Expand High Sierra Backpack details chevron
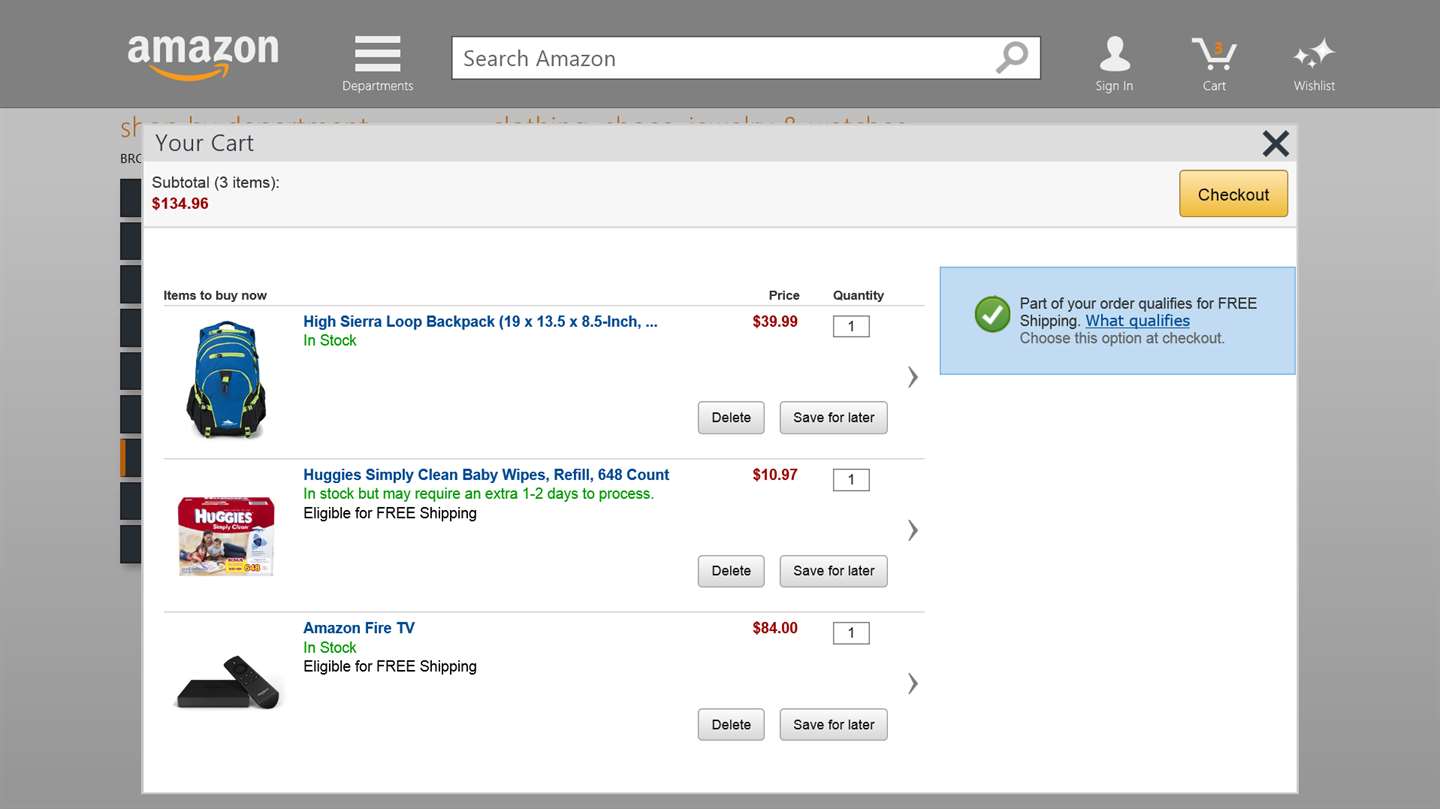1440x809 pixels. click(x=912, y=377)
